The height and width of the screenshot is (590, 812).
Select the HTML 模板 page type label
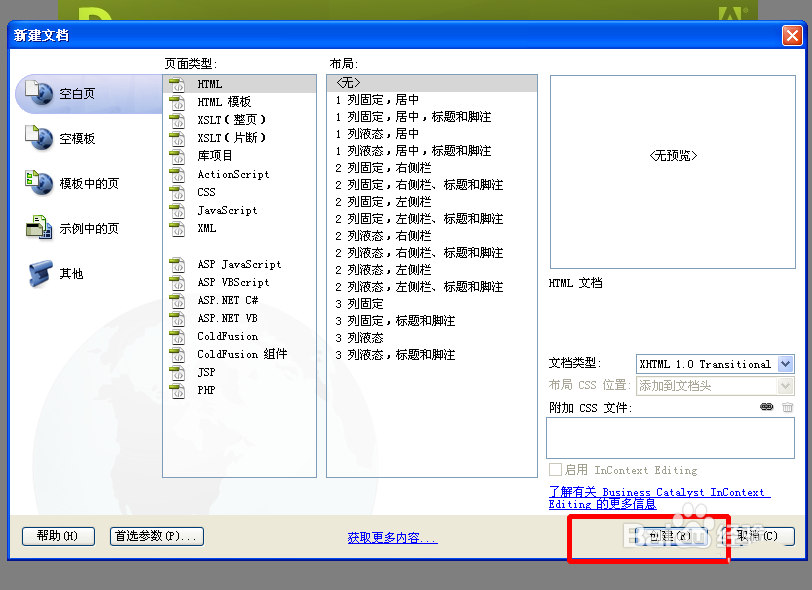point(224,102)
